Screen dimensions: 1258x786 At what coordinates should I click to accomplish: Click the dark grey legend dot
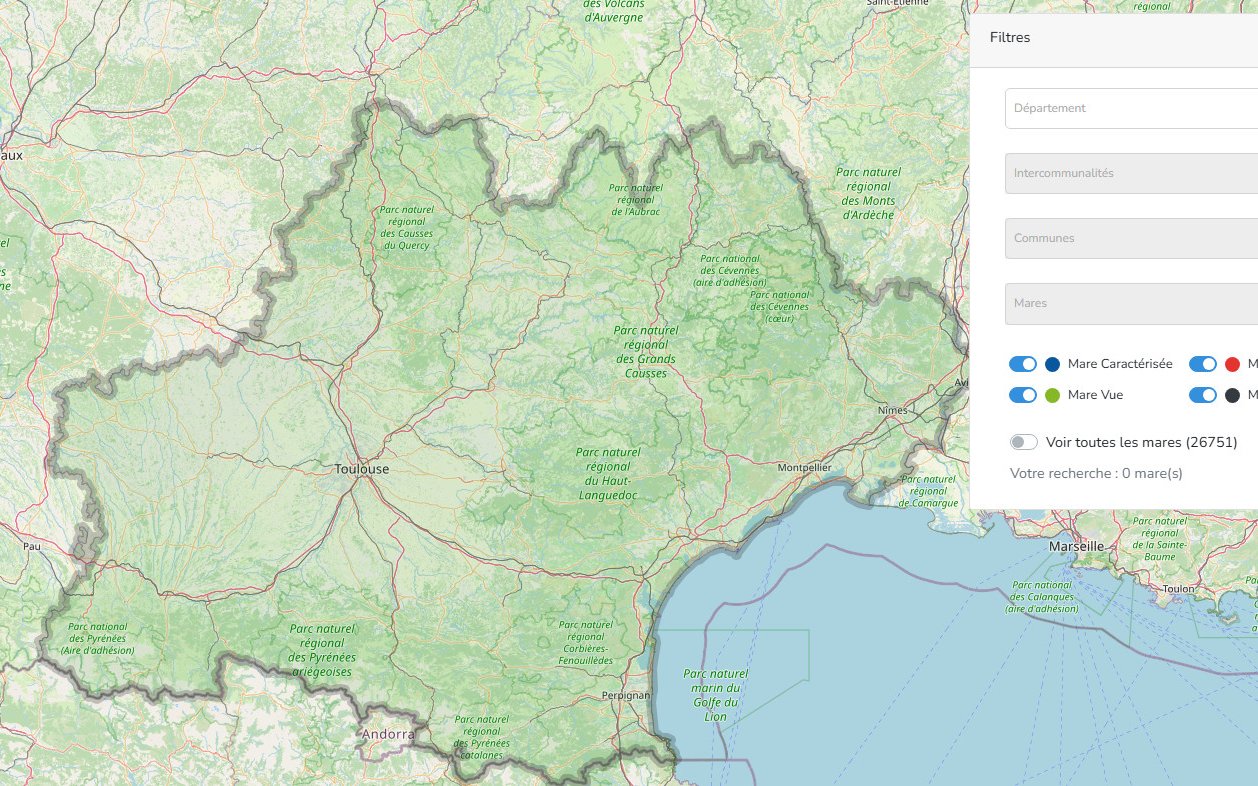1232,395
